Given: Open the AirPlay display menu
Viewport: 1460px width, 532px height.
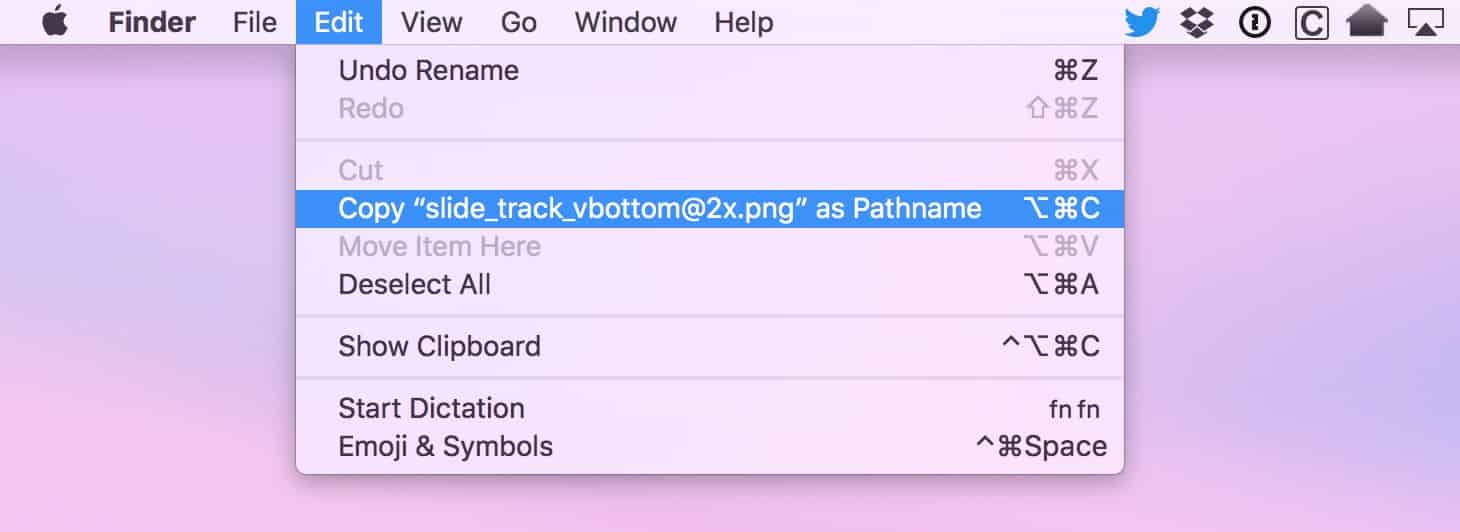Looking at the screenshot, I should pos(1425,22).
